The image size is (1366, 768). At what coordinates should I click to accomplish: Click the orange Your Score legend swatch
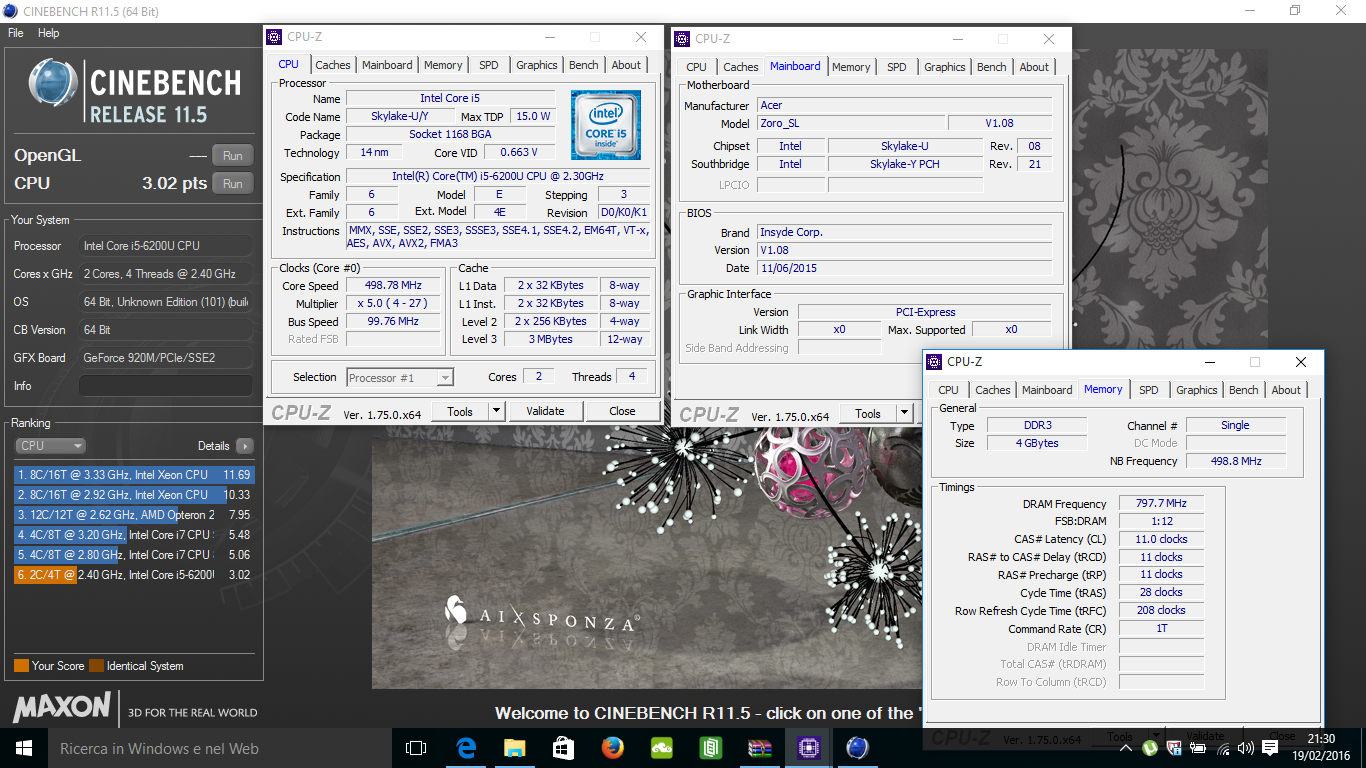[x=21, y=666]
